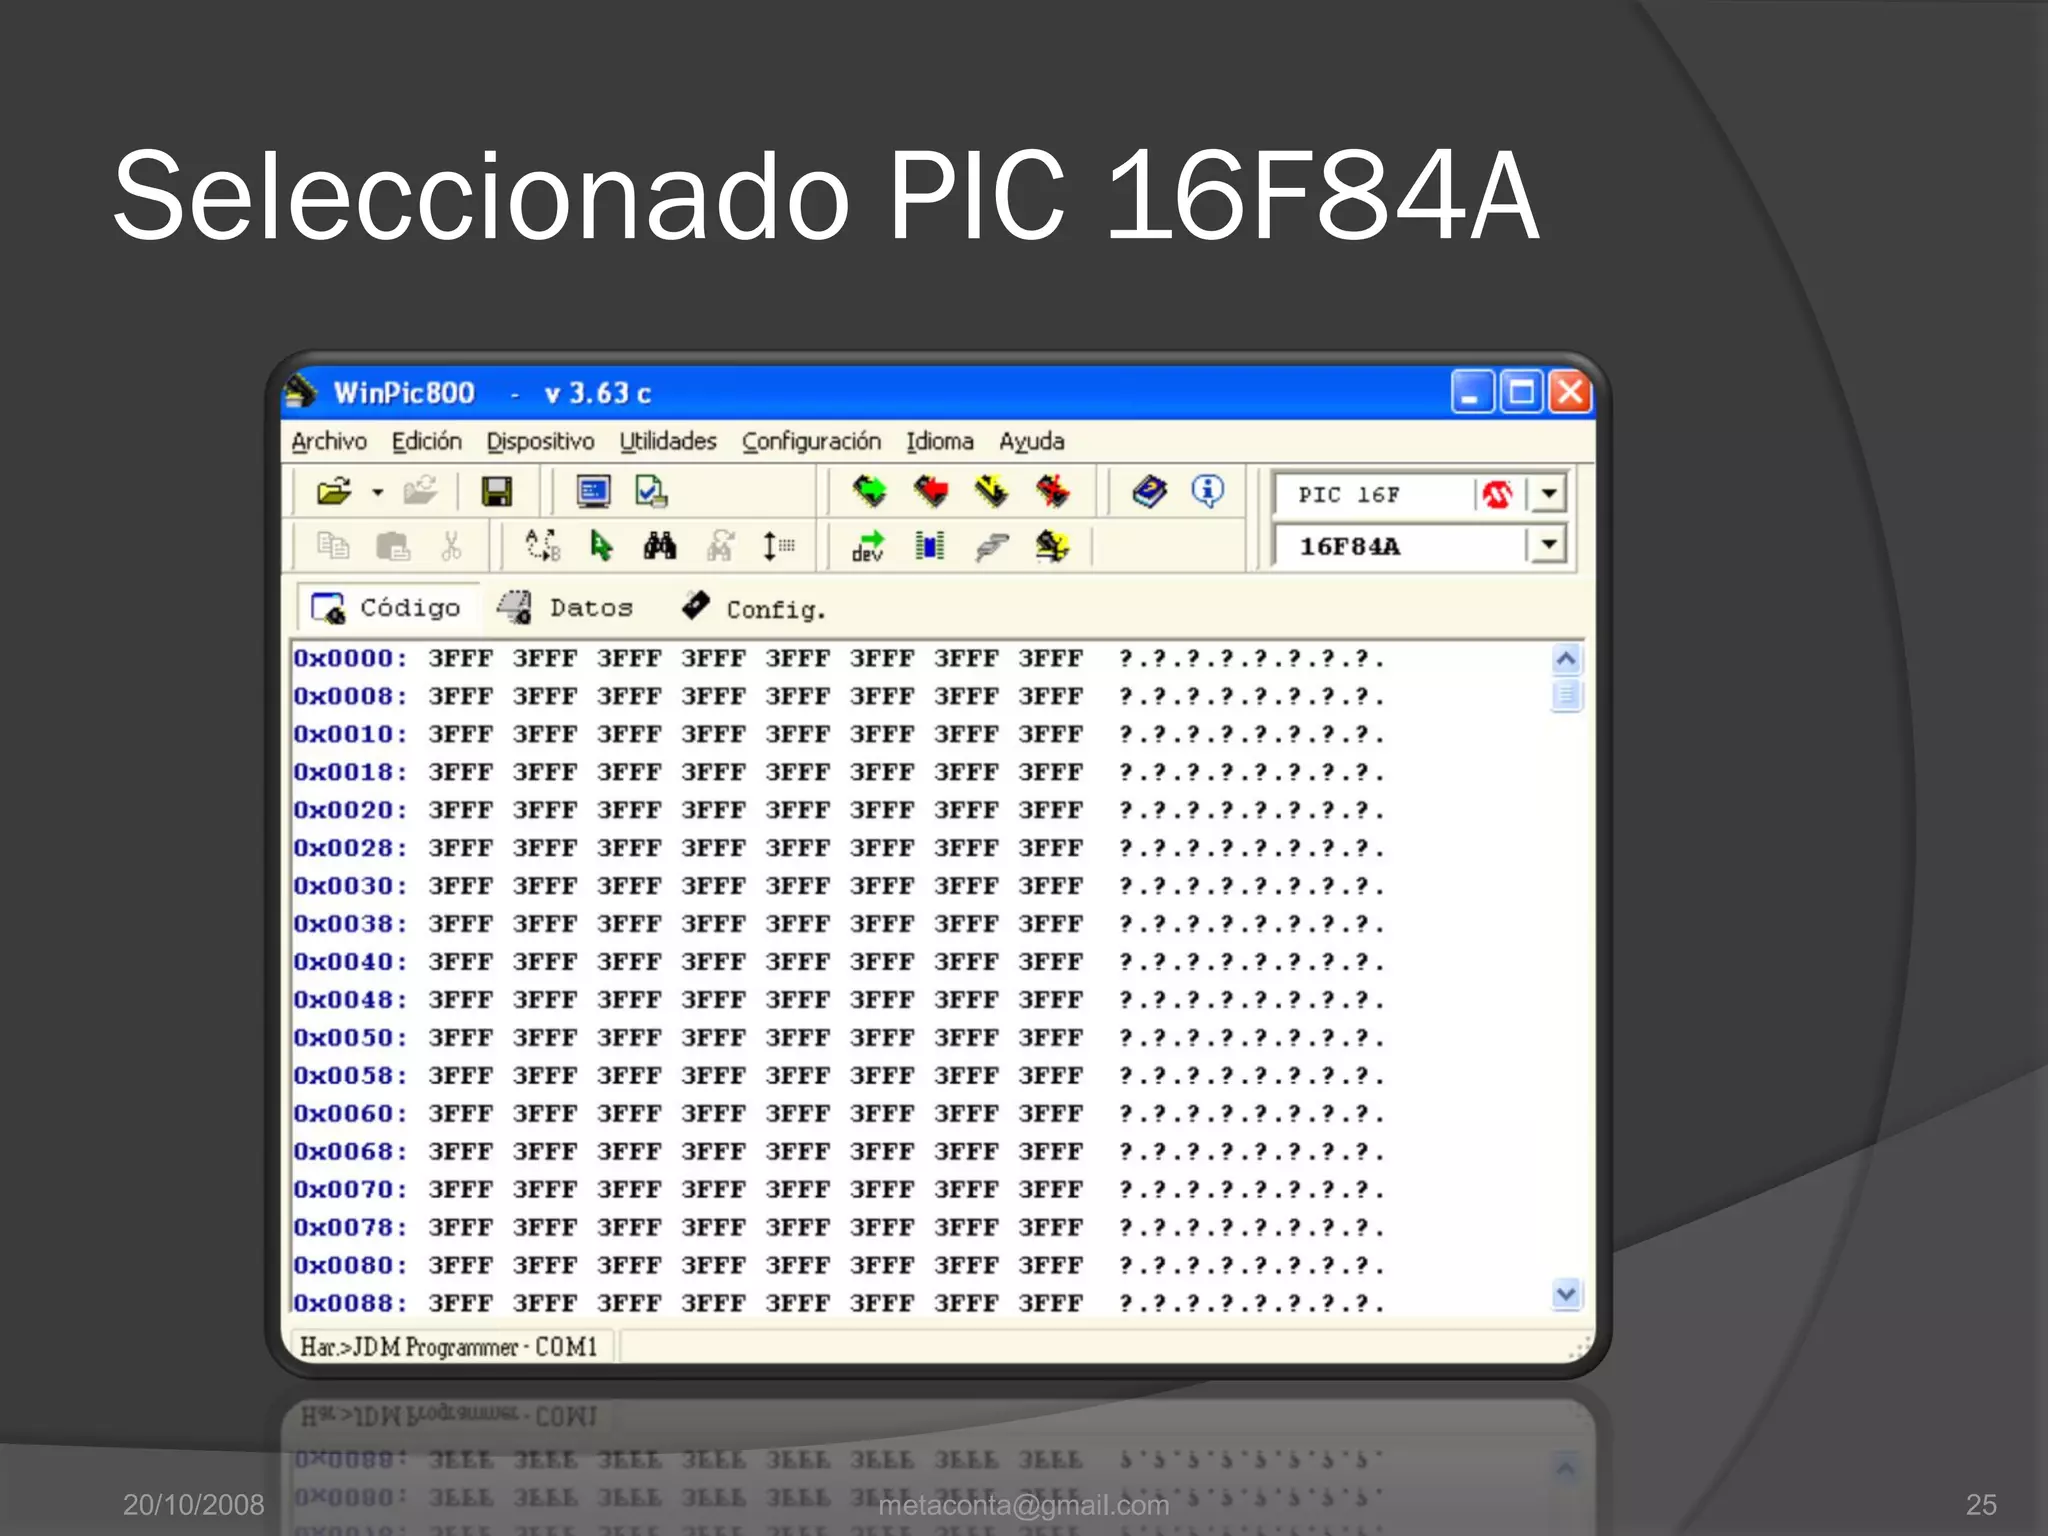Image resolution: width=2048 pixels, height=1536 pixels.
Task: Click the open file folder icon
Action: (x=333, y=492)
